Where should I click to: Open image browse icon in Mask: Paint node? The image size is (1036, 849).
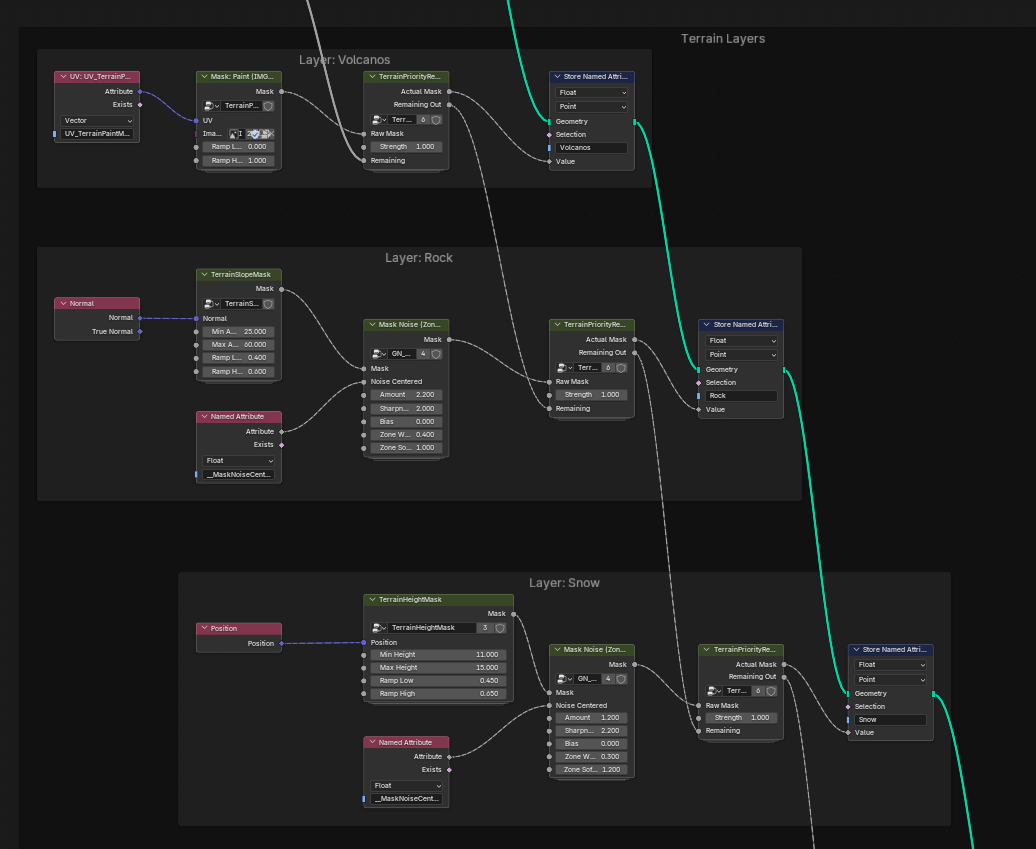coord(235,133)
